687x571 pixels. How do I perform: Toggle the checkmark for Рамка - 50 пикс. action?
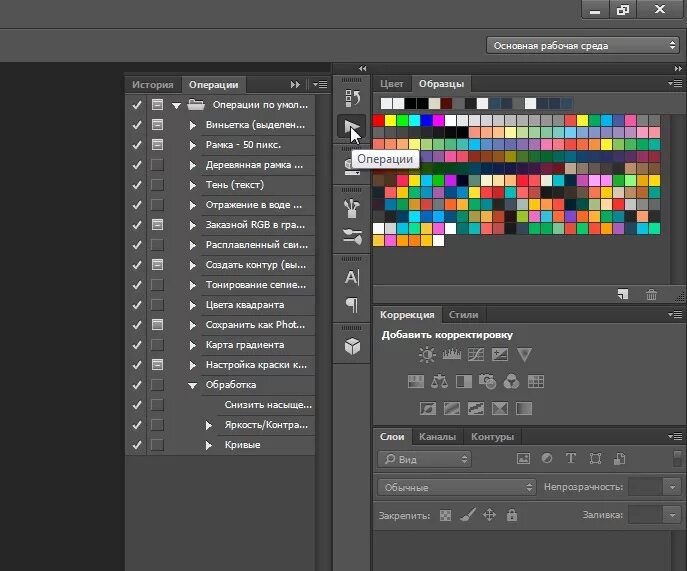[x=137, y=145]
